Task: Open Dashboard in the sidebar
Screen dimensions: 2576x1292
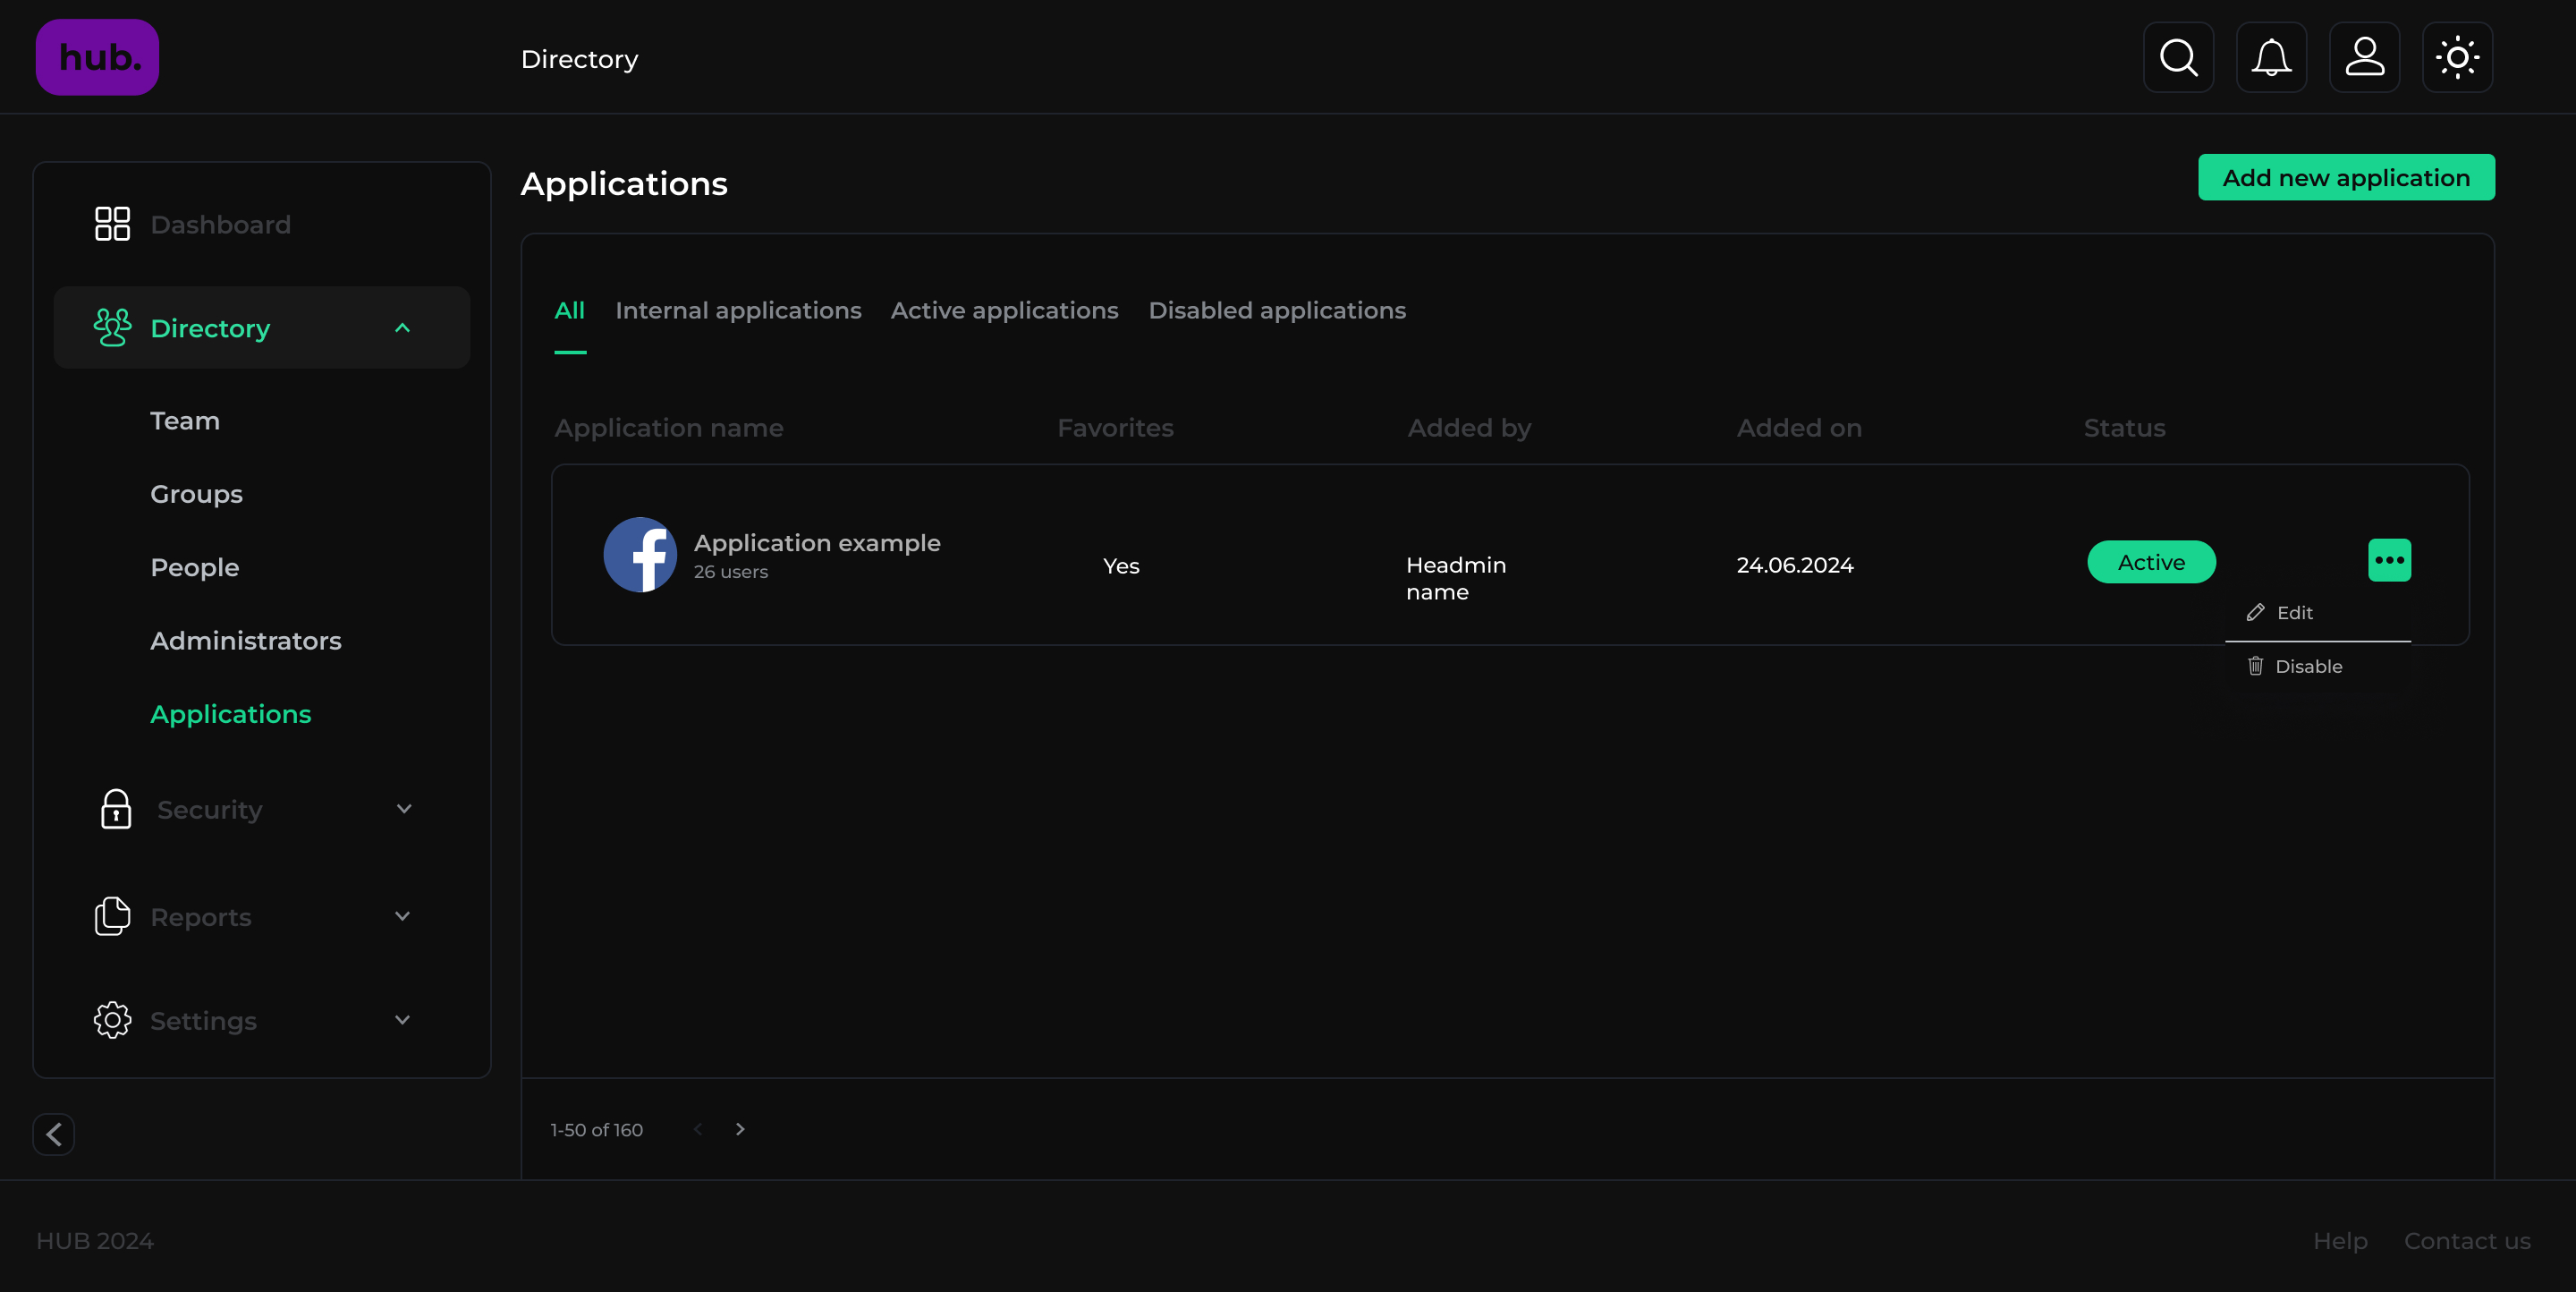Action: (x=220, y=224)
